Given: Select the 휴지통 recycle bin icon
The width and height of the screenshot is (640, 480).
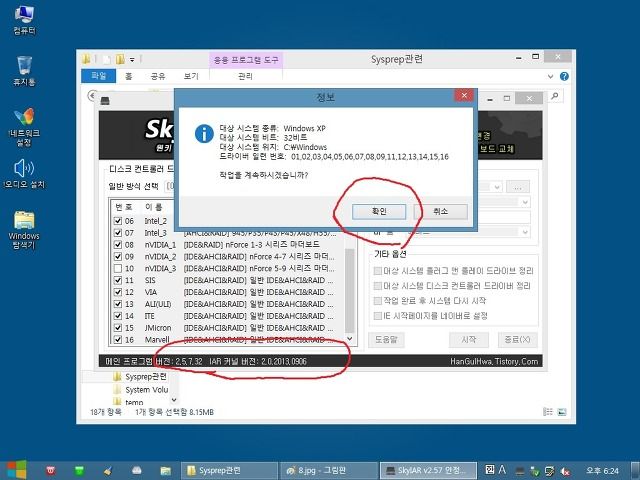Looking at the screenshot, I should pos(24,71).
